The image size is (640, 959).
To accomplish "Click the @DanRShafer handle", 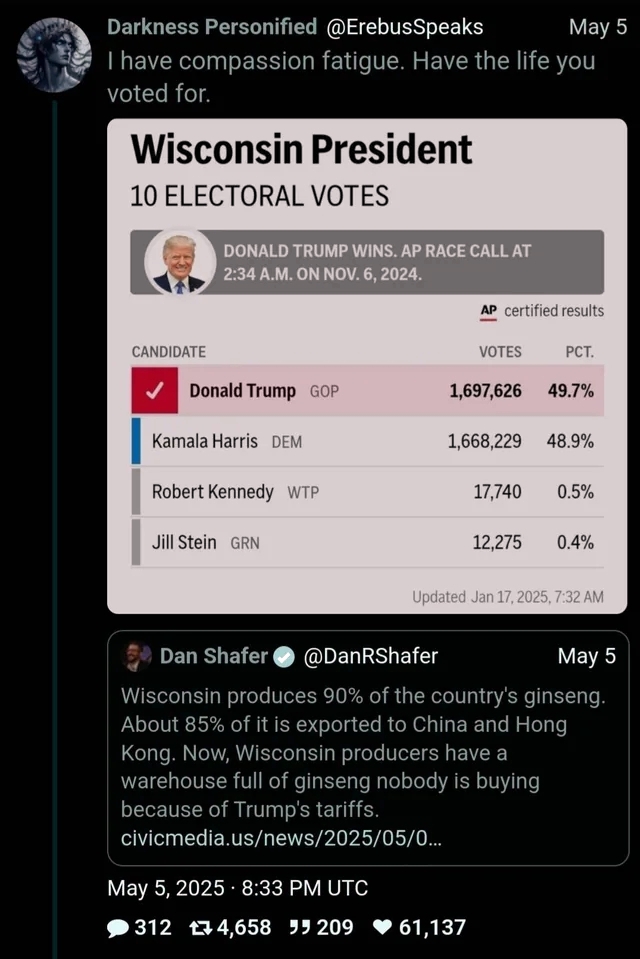I will (x=371, y=656).
